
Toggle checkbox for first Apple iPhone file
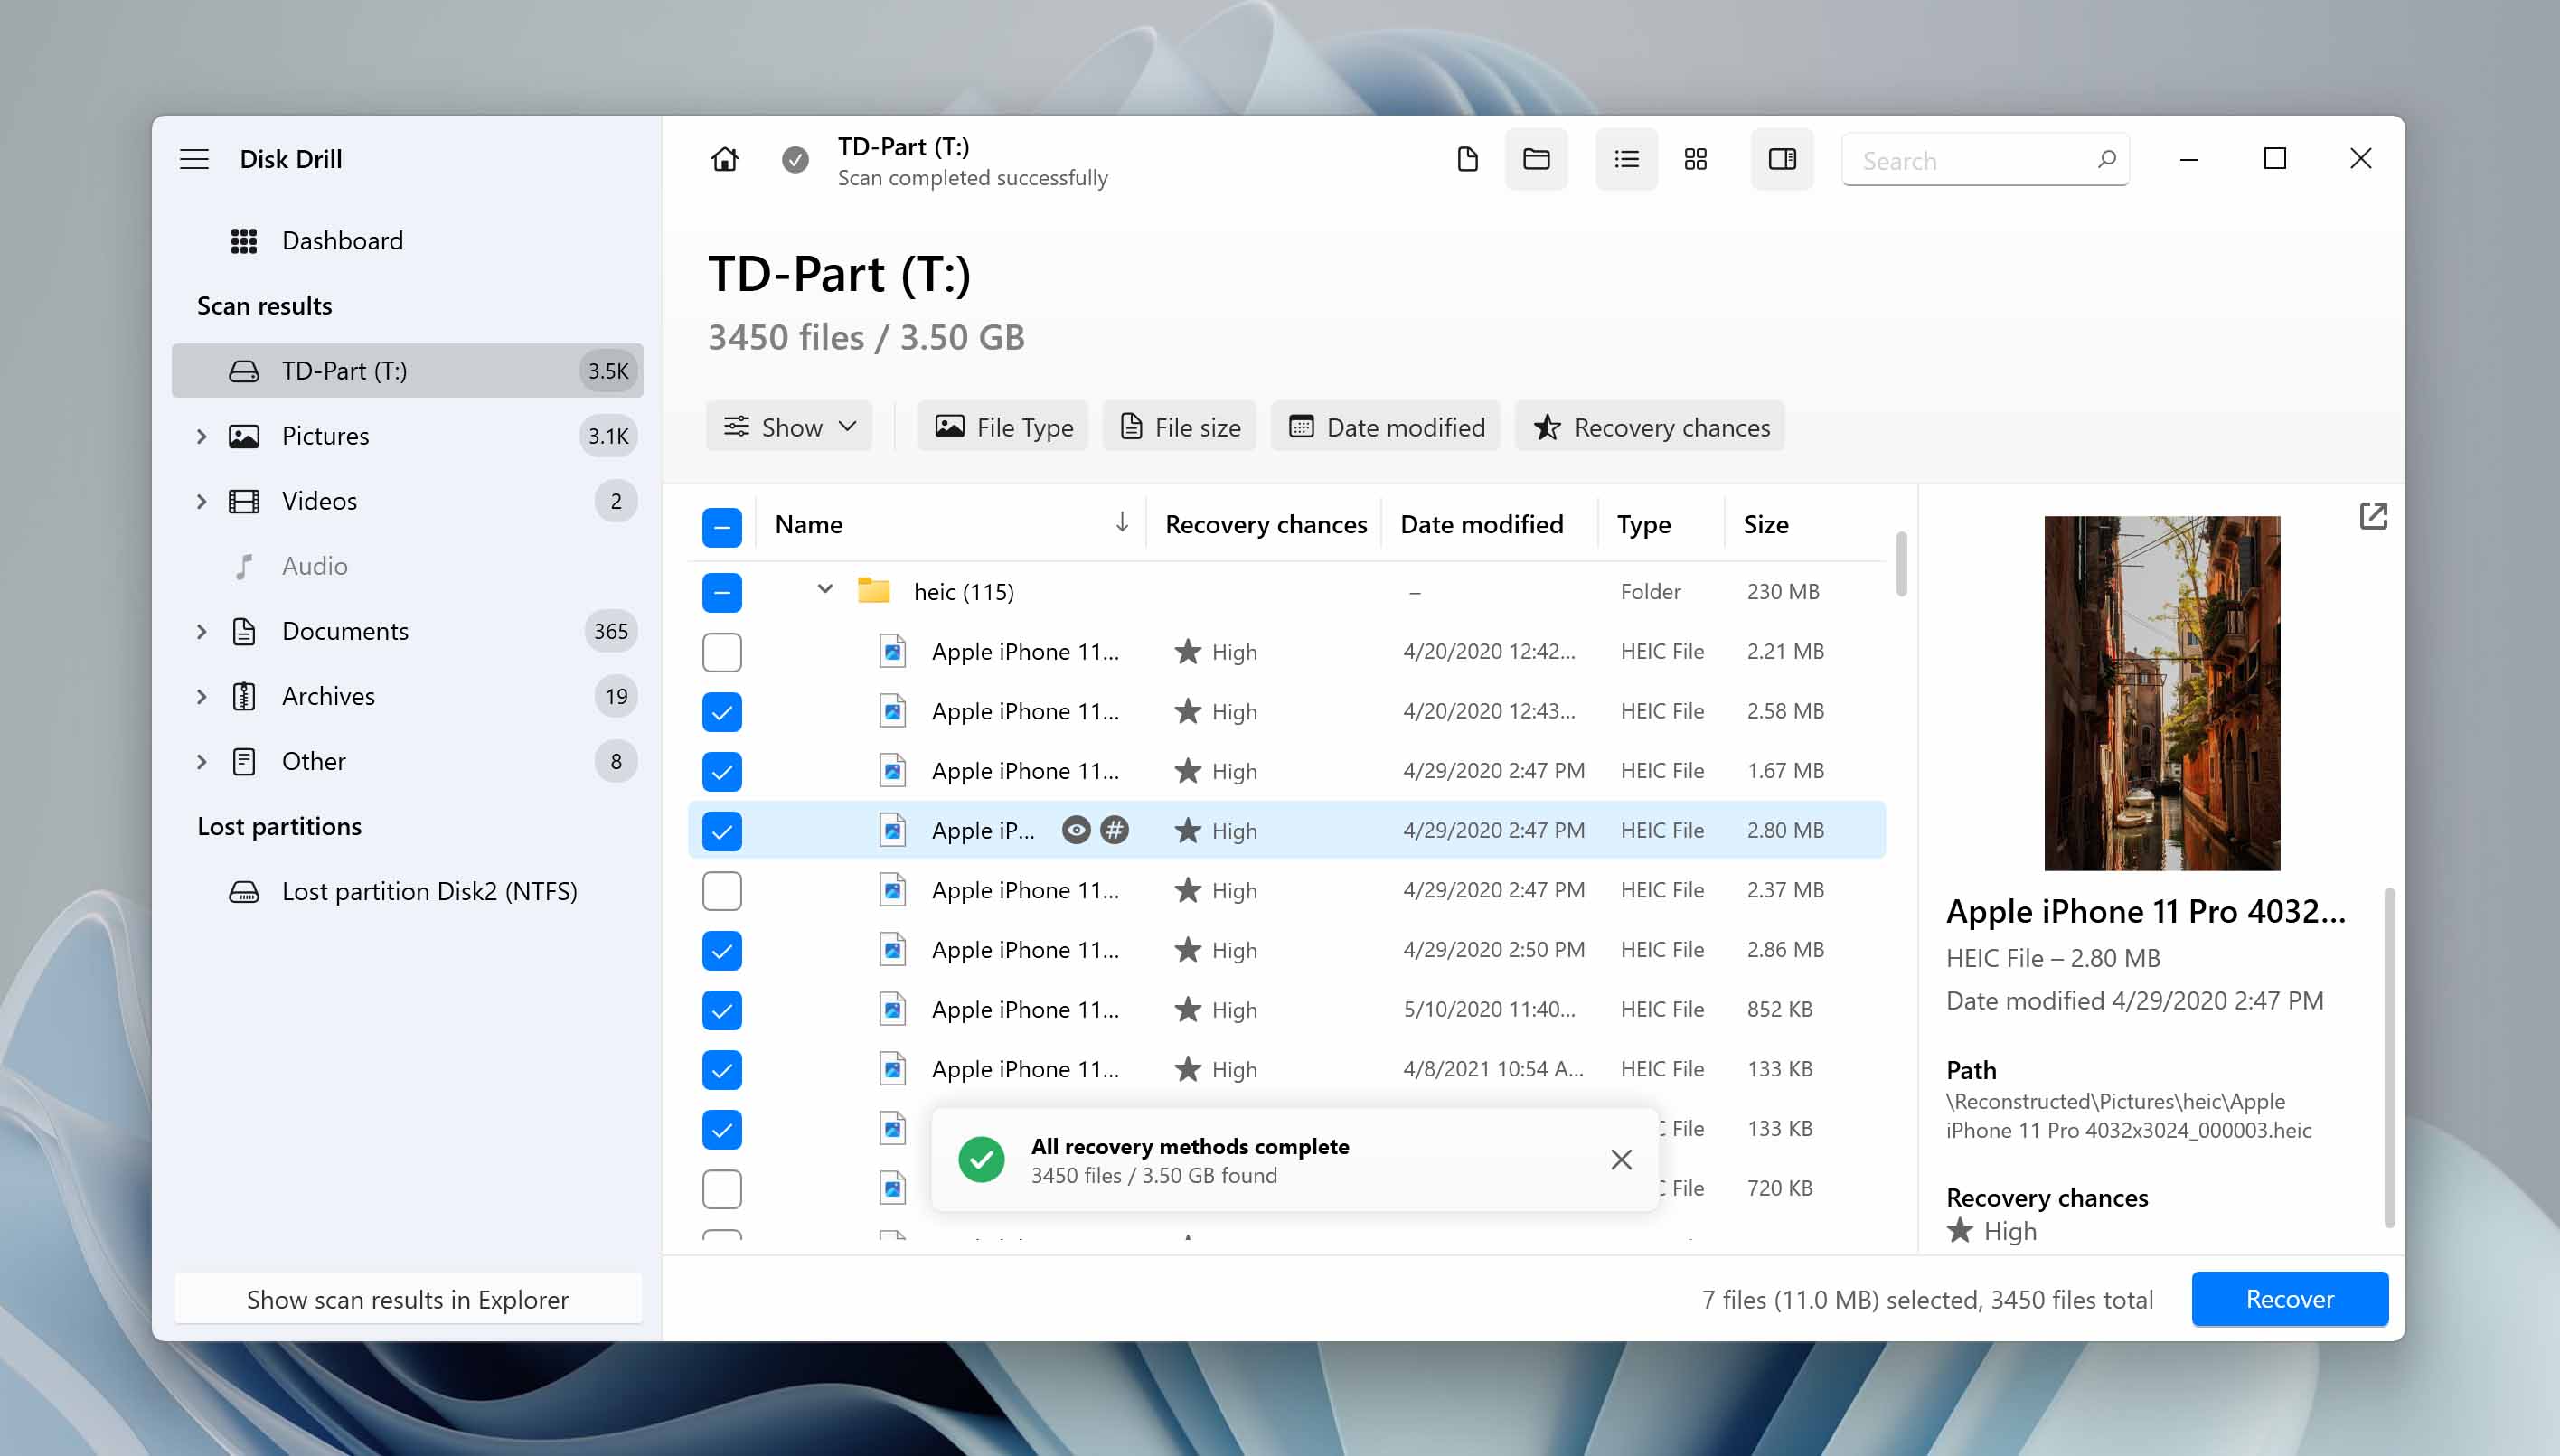tap(722, 651)
